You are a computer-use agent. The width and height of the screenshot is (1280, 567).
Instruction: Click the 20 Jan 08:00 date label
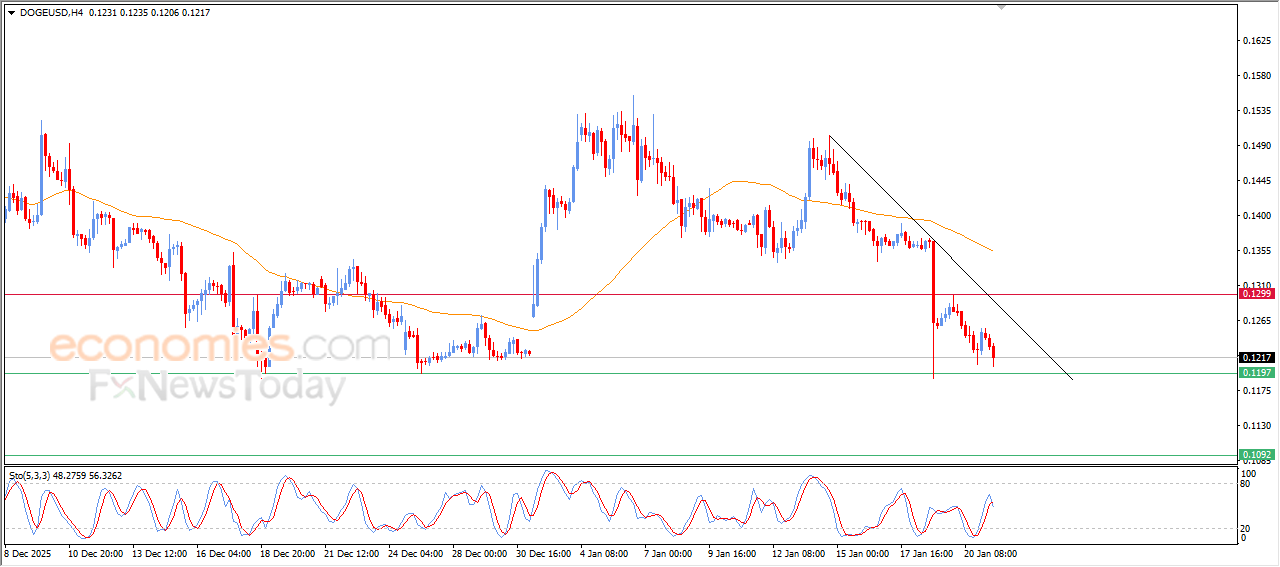(x=990, y=553)
